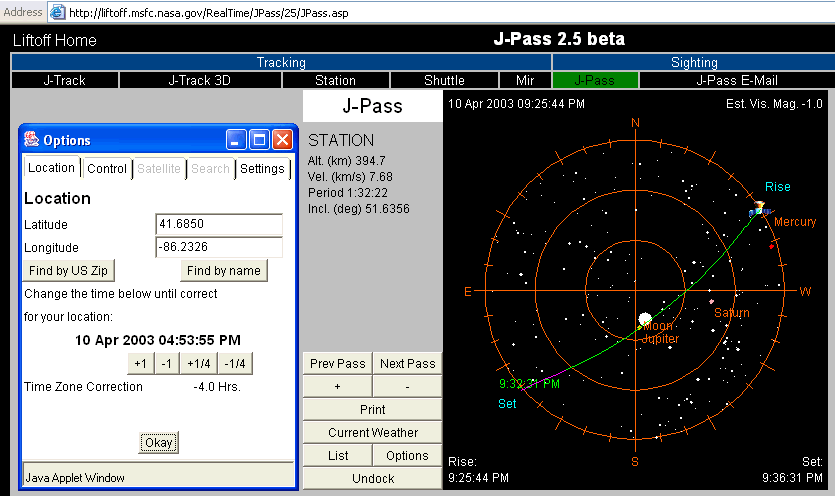This screenshot has height=496, width=835.
Task: Open Current Weather
Action: pyautogui.click(x=373, y=433)
